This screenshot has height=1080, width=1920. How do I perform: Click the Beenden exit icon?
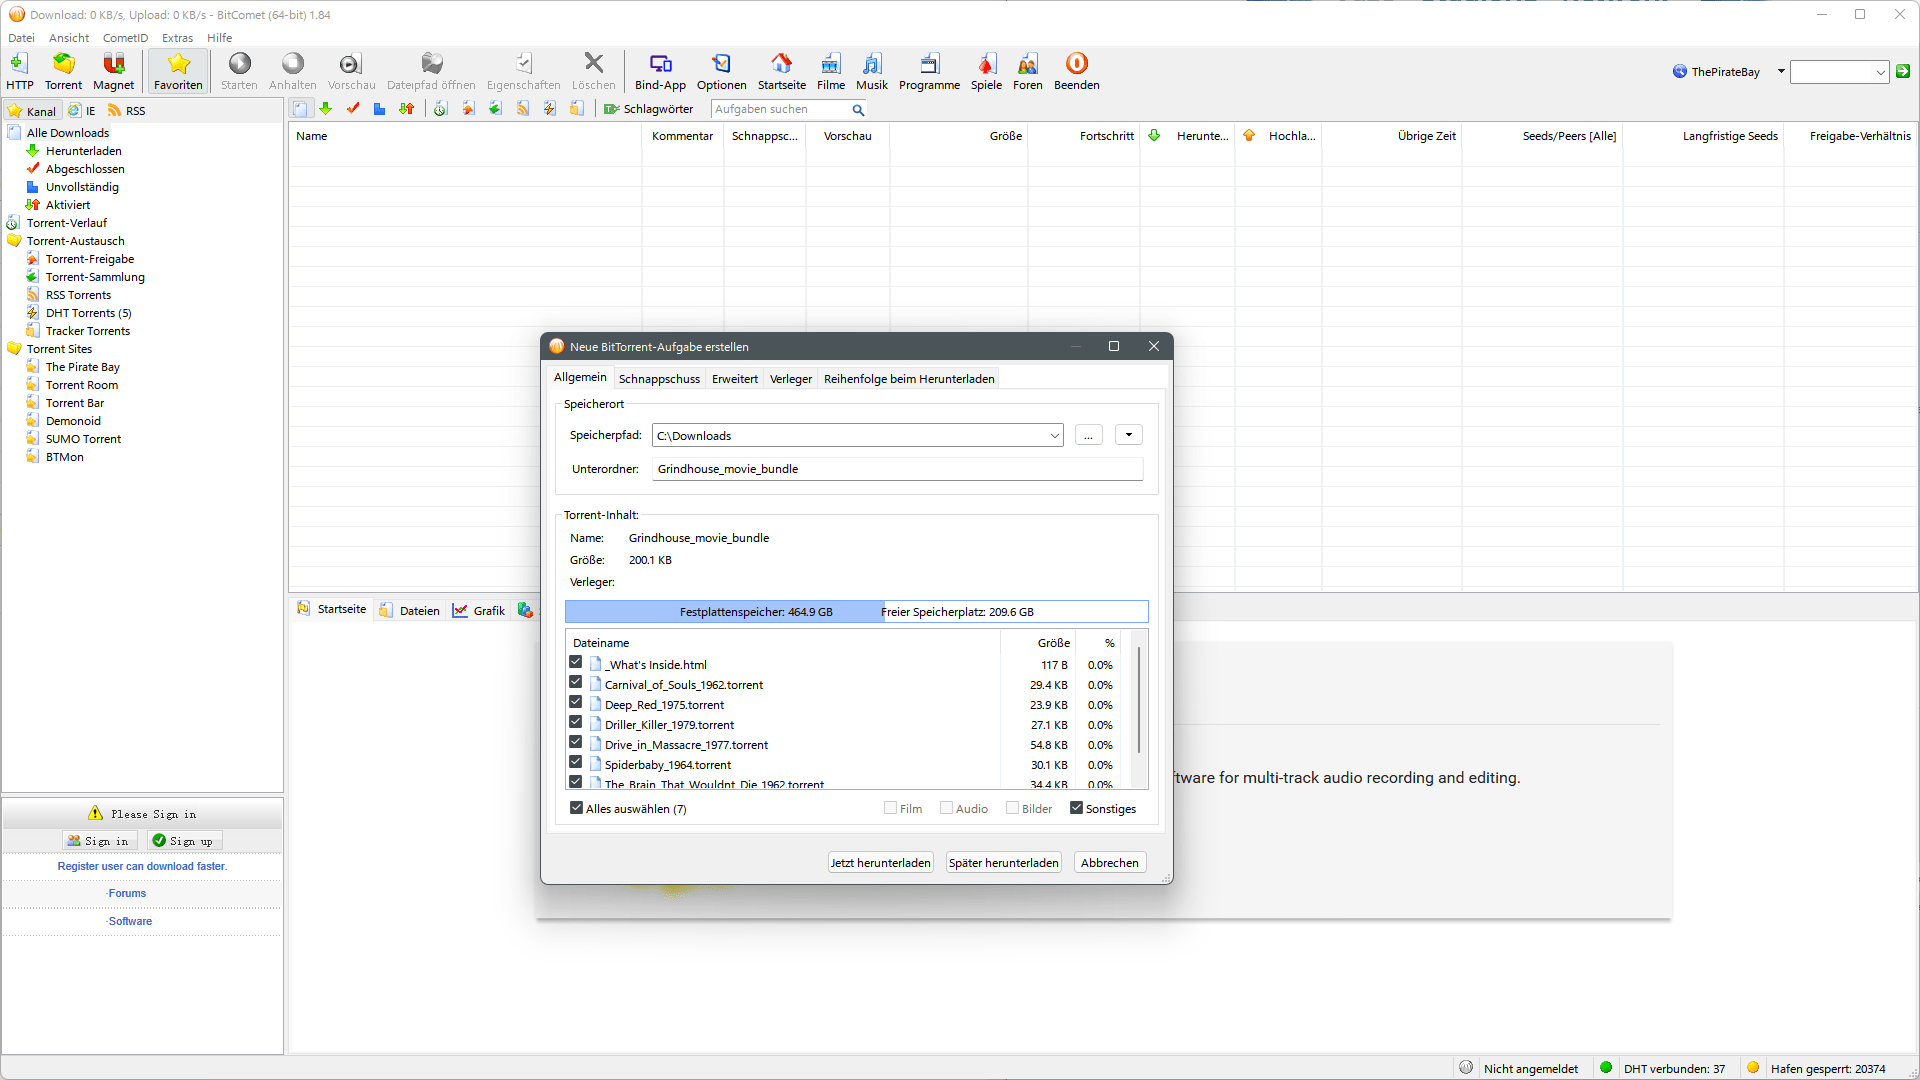[x=1076, y=72]
